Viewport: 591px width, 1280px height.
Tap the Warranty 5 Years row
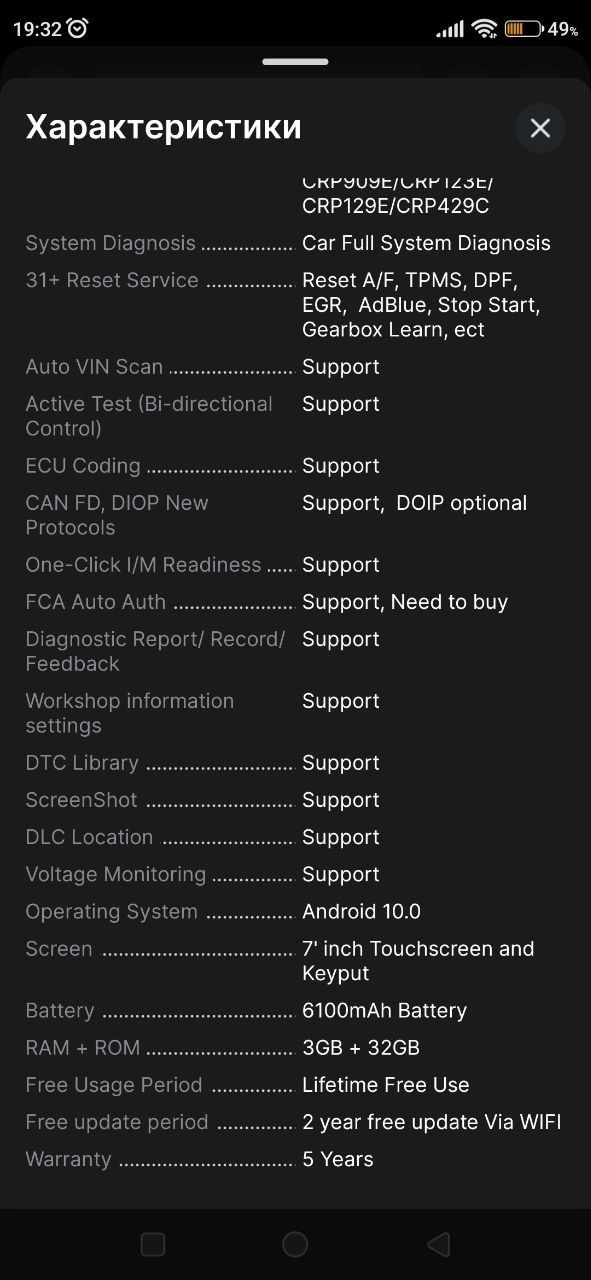pyautogui.click(x=295, y=1159)
